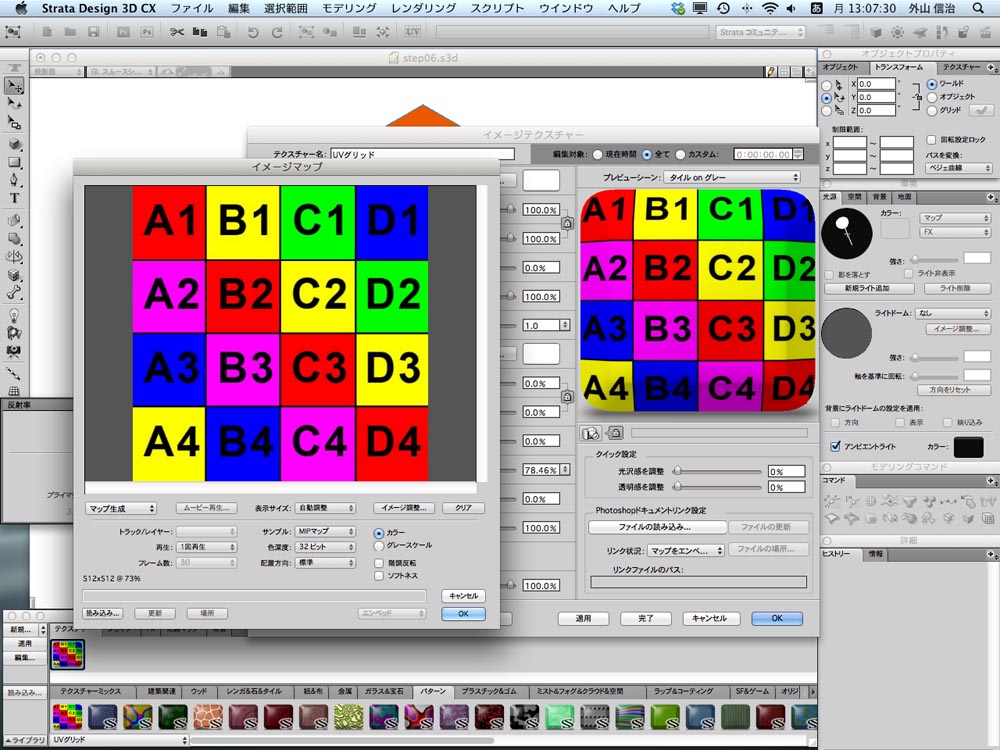Image resolution: width=1000 pixels, height=750 pixels.
Task: Open the サンプル MIPマップ dropdown
Action: [x=325, y=531]
